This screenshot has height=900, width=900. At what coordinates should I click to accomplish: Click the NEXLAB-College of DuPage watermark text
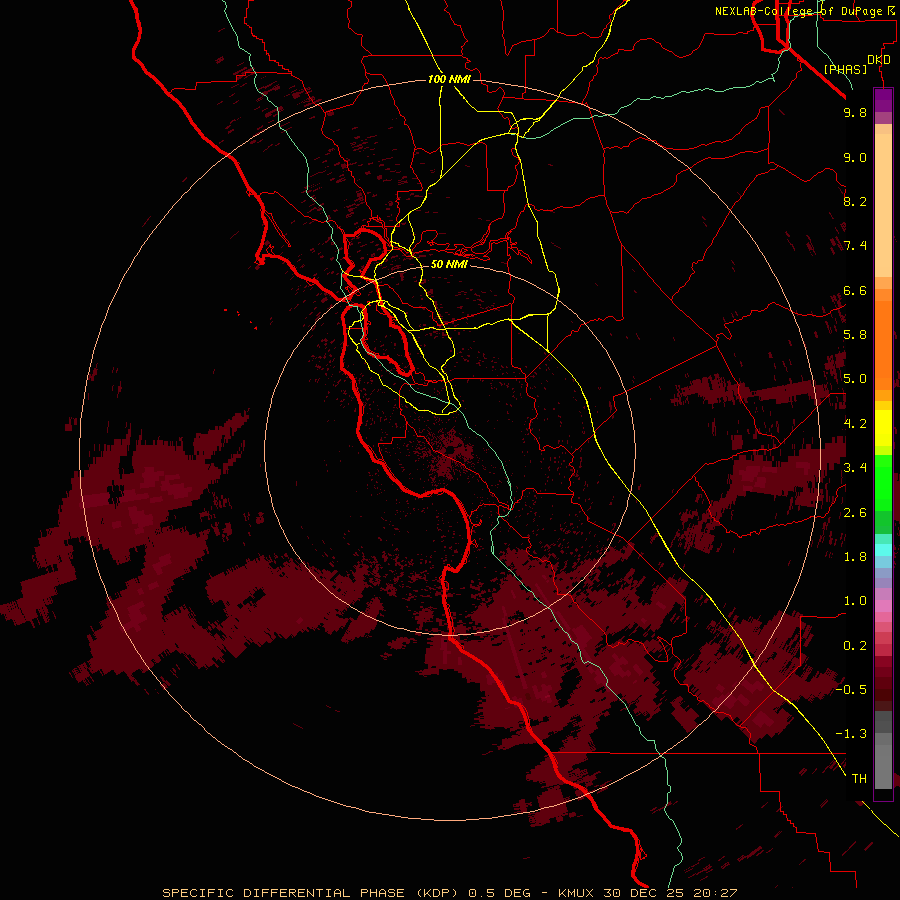[804, 11]
